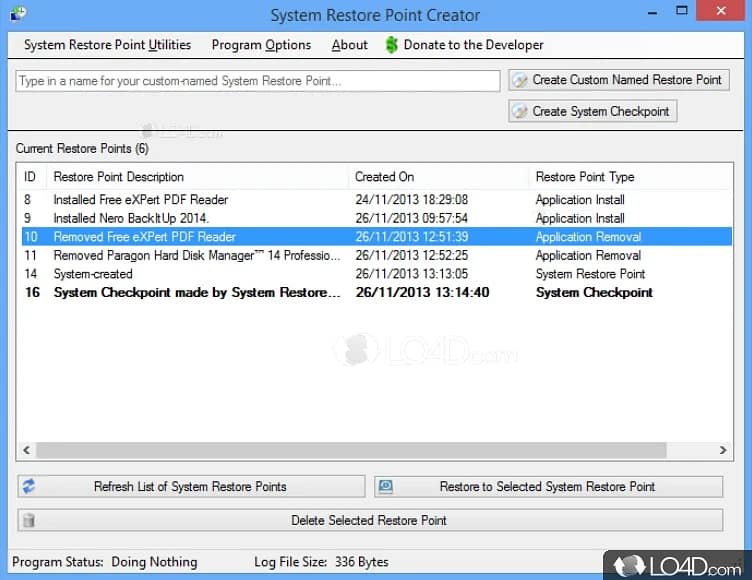
Task: Click Application Install type in row 8
Action: pyautogui.click(x=580, y=200)
